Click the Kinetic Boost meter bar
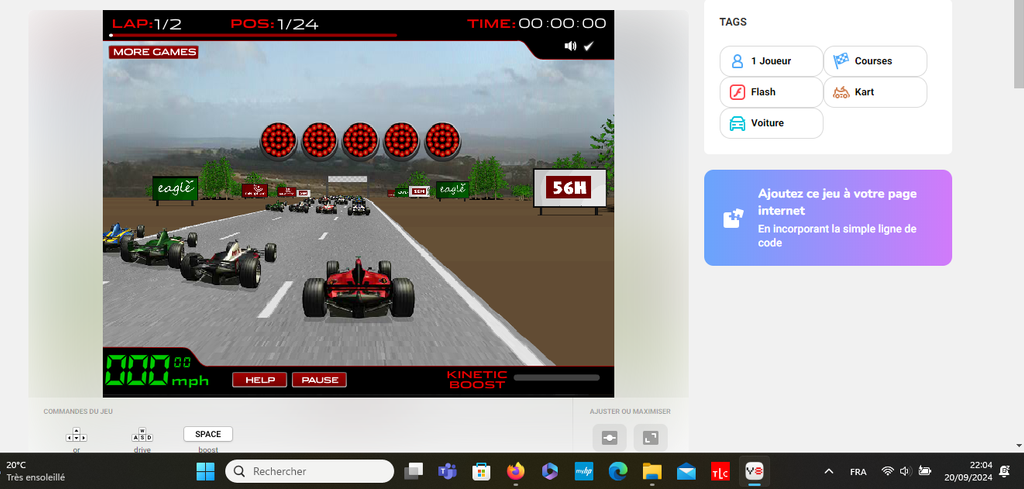1024x489 pixels. [x=556, y=378]
